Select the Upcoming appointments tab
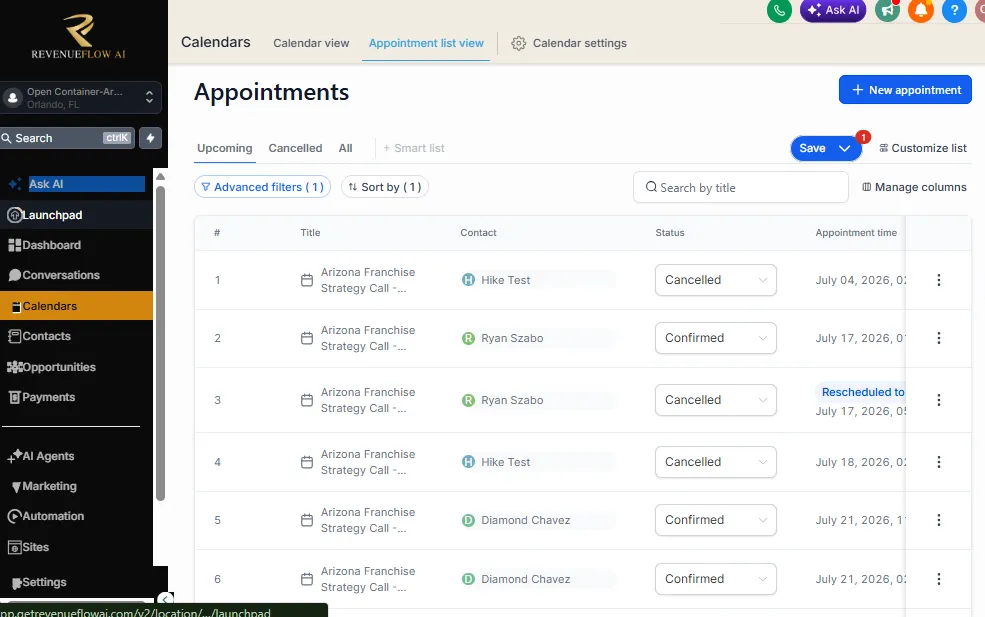 pos(224,148)
